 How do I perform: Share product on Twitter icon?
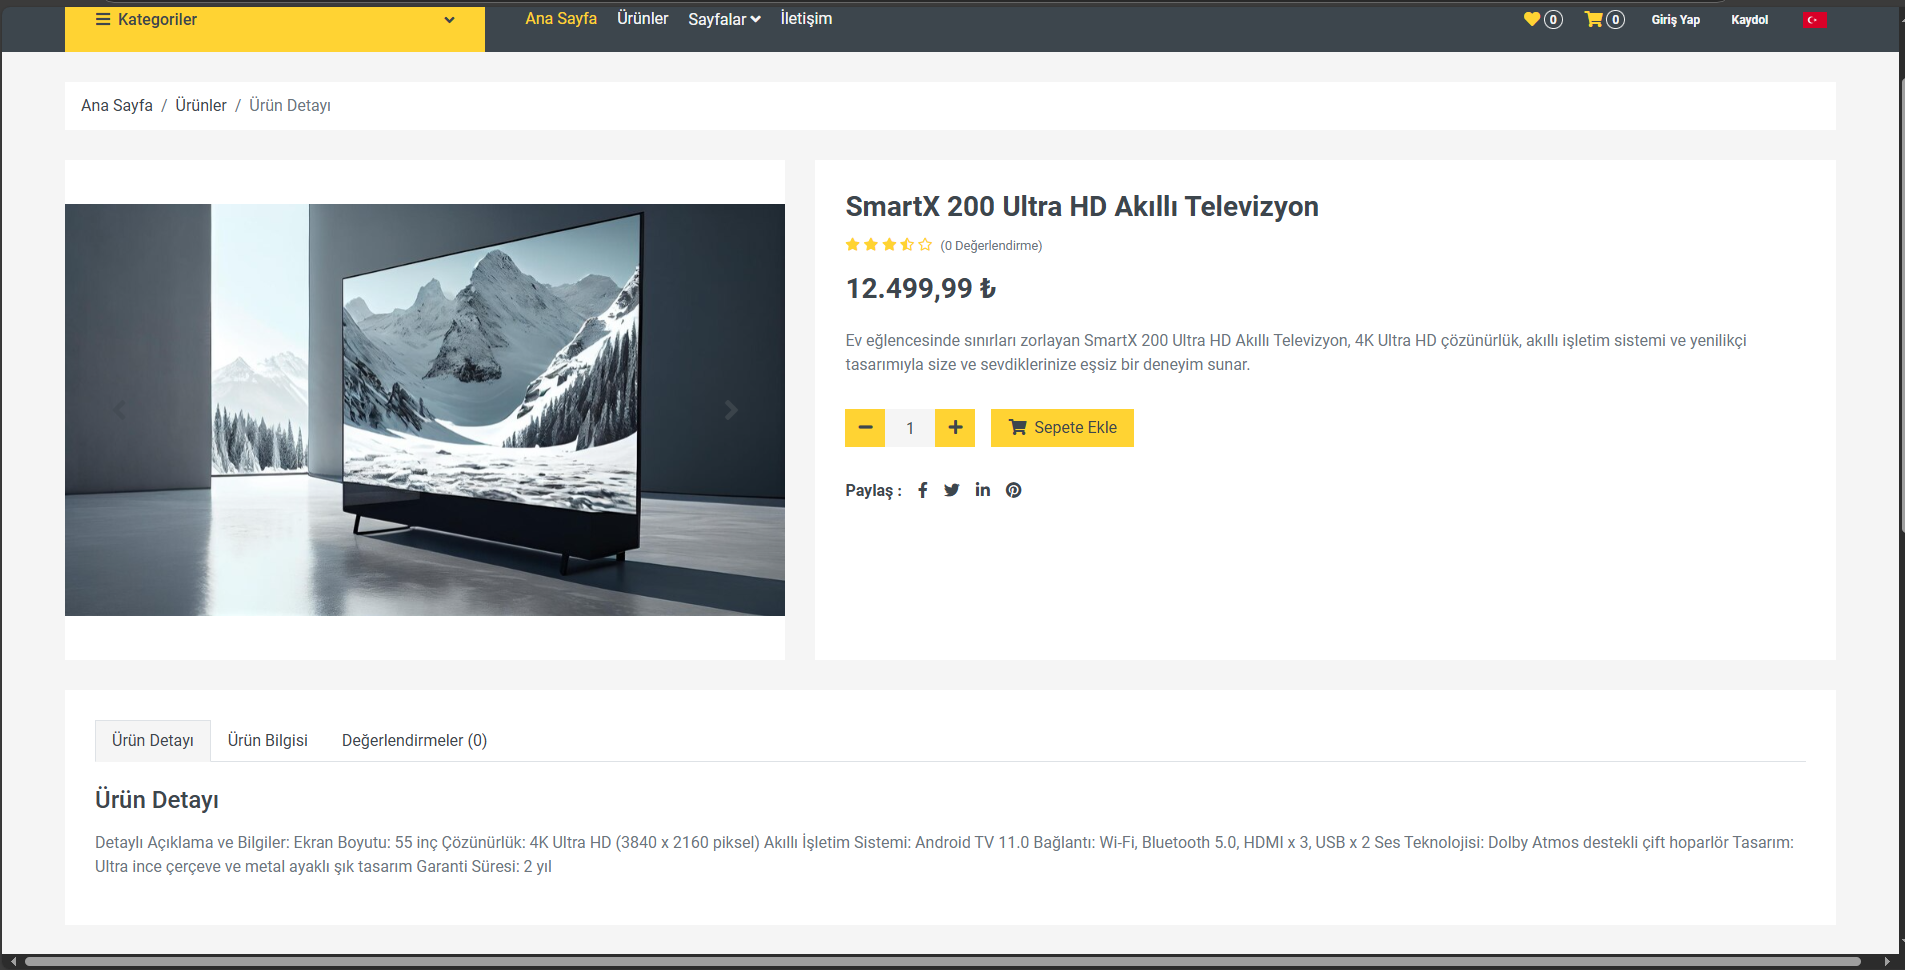point(951,490)
